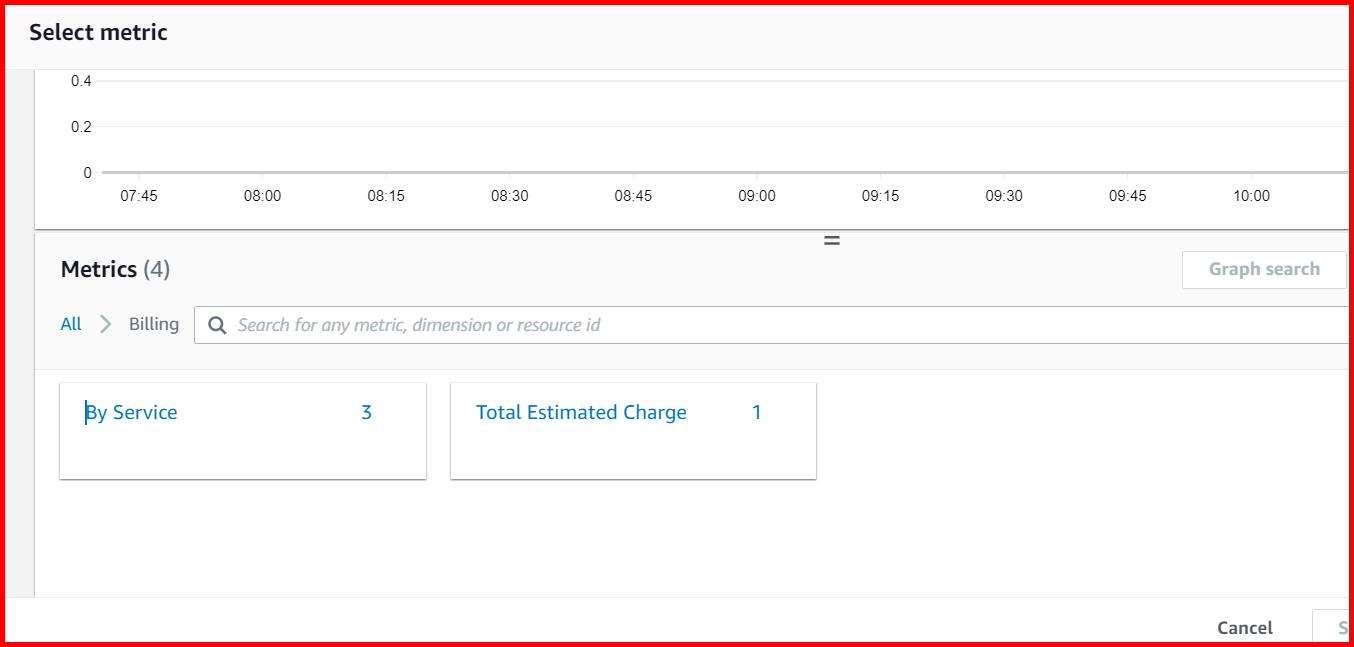
Task: Select the Billing breadcrumb item
Action: [152, 323]
